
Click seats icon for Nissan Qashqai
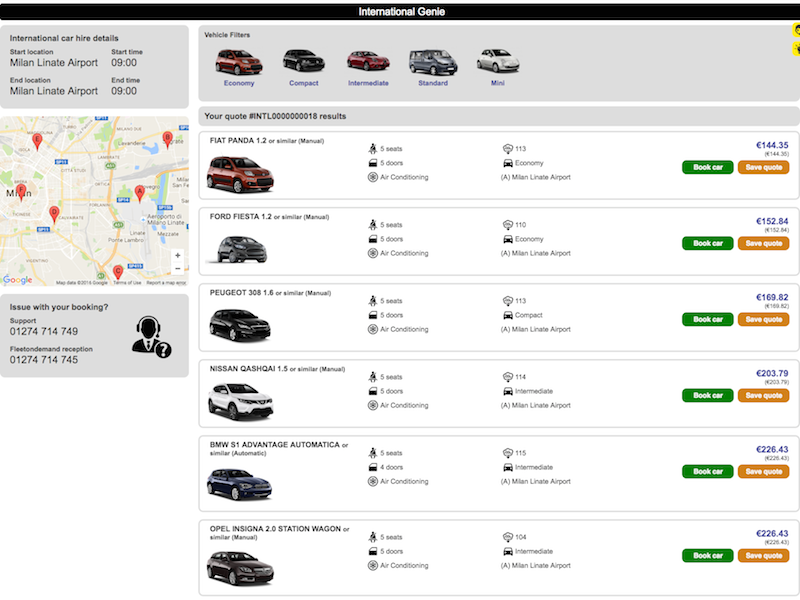(x=373, y=377)
